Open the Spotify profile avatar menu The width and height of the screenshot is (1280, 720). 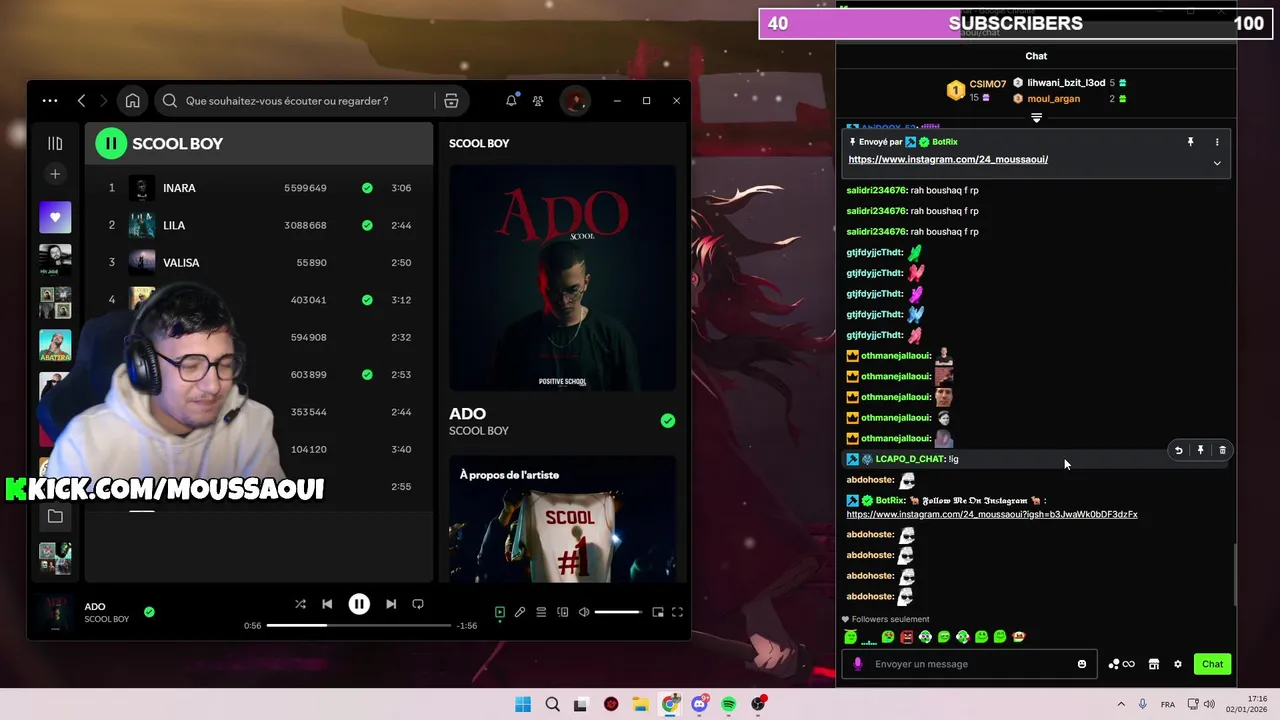pyautogui.click(x=574, y=101)
